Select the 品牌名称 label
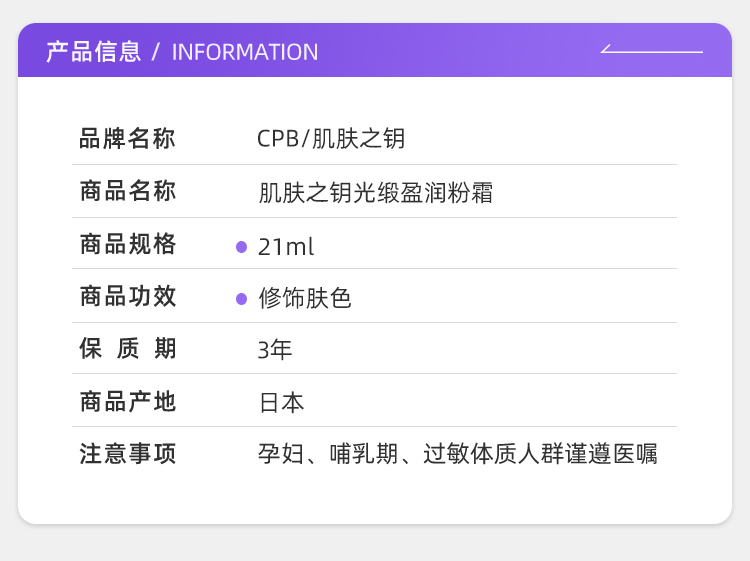Image resolution: width=750 pixels, height=561 pixels. (127, 139)
